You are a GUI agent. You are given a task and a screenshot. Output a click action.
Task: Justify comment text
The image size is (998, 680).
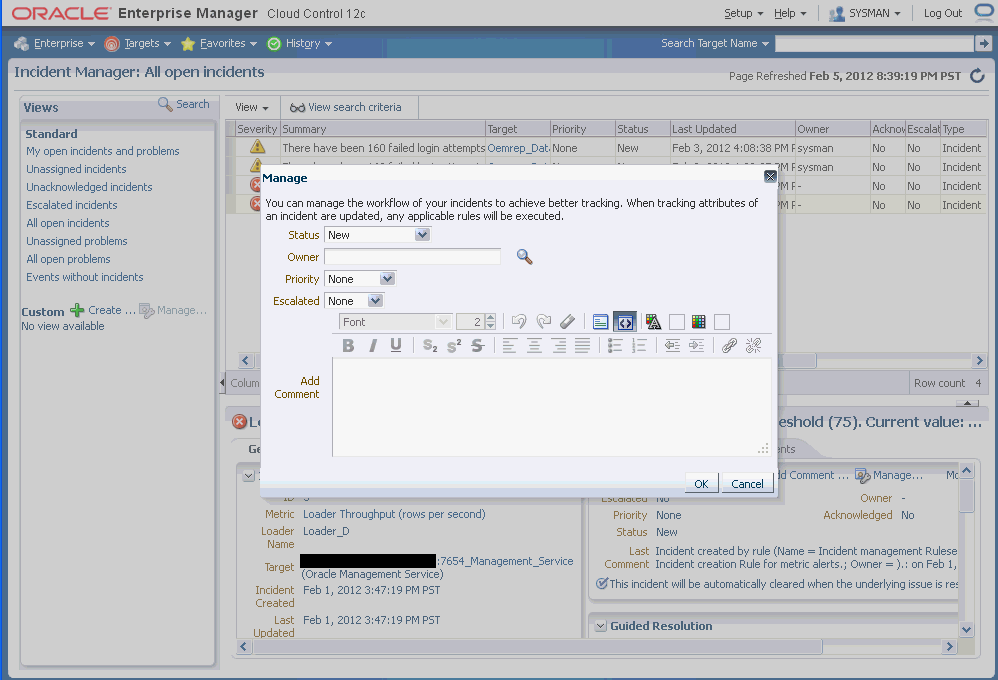582,346
